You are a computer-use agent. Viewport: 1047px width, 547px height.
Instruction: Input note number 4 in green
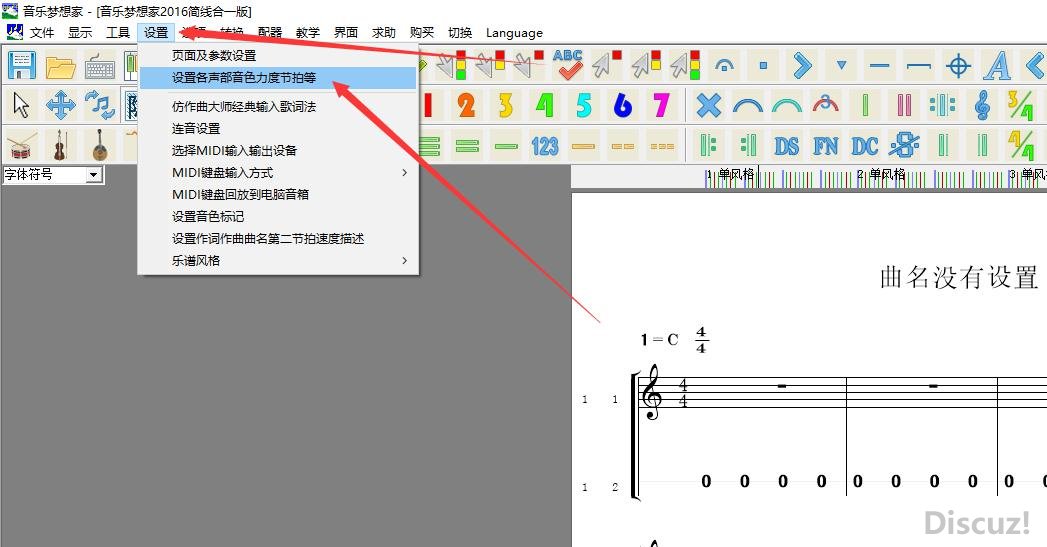click(545, 106)
